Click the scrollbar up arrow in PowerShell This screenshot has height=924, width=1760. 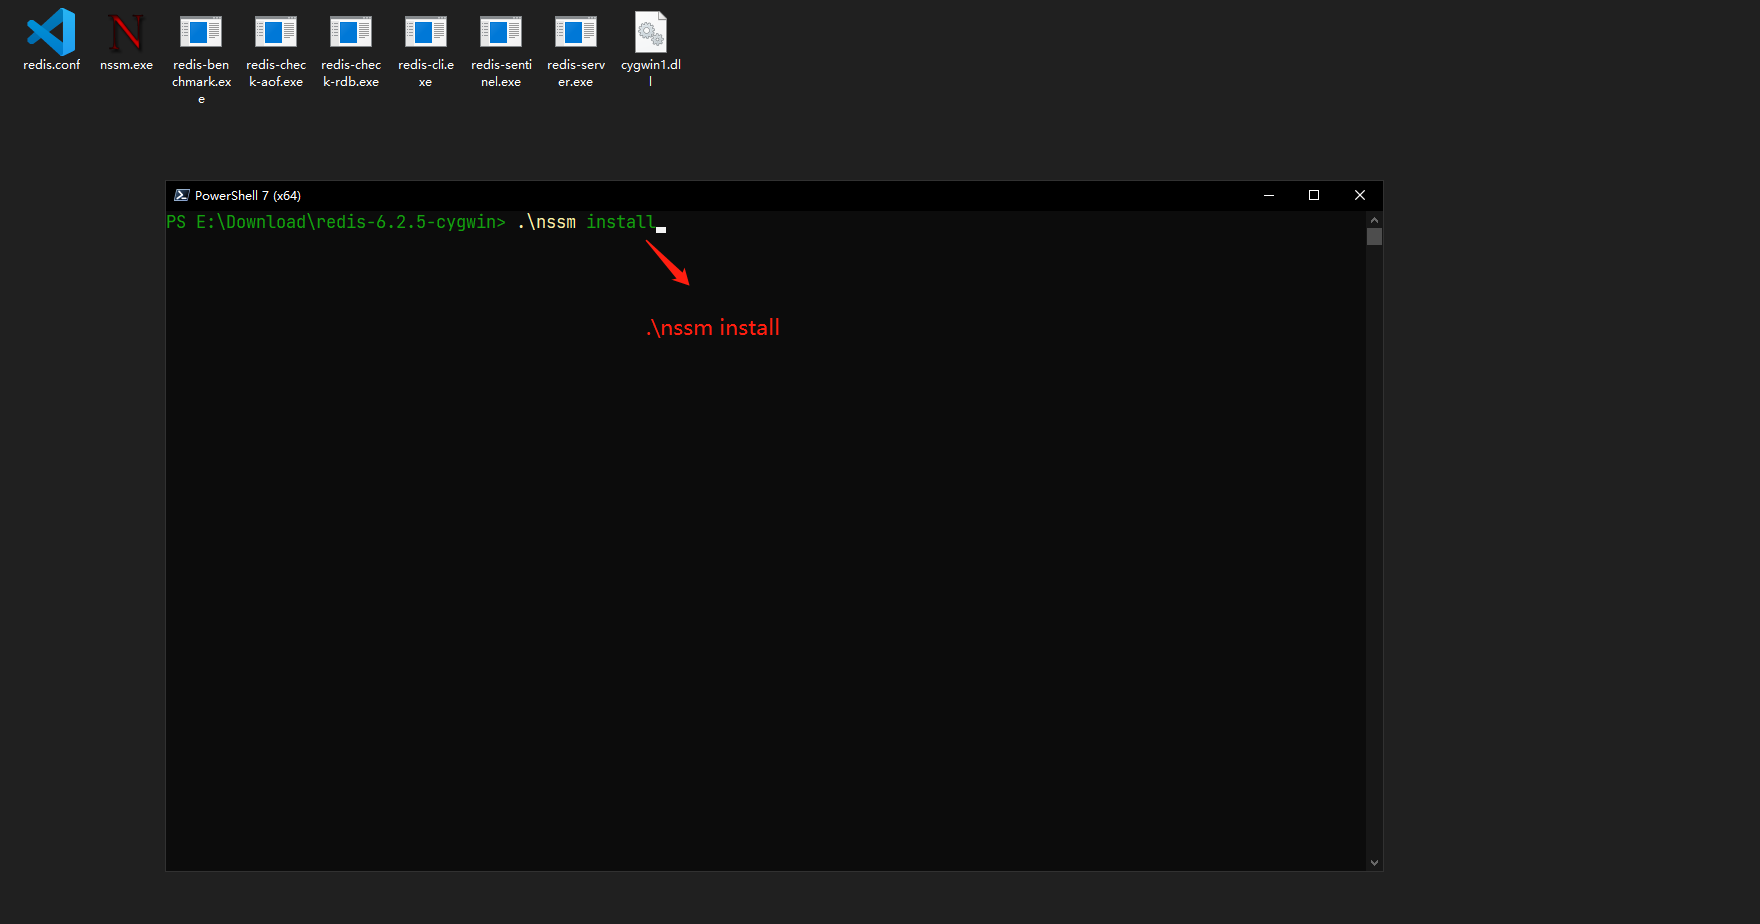click(1374, 219)
